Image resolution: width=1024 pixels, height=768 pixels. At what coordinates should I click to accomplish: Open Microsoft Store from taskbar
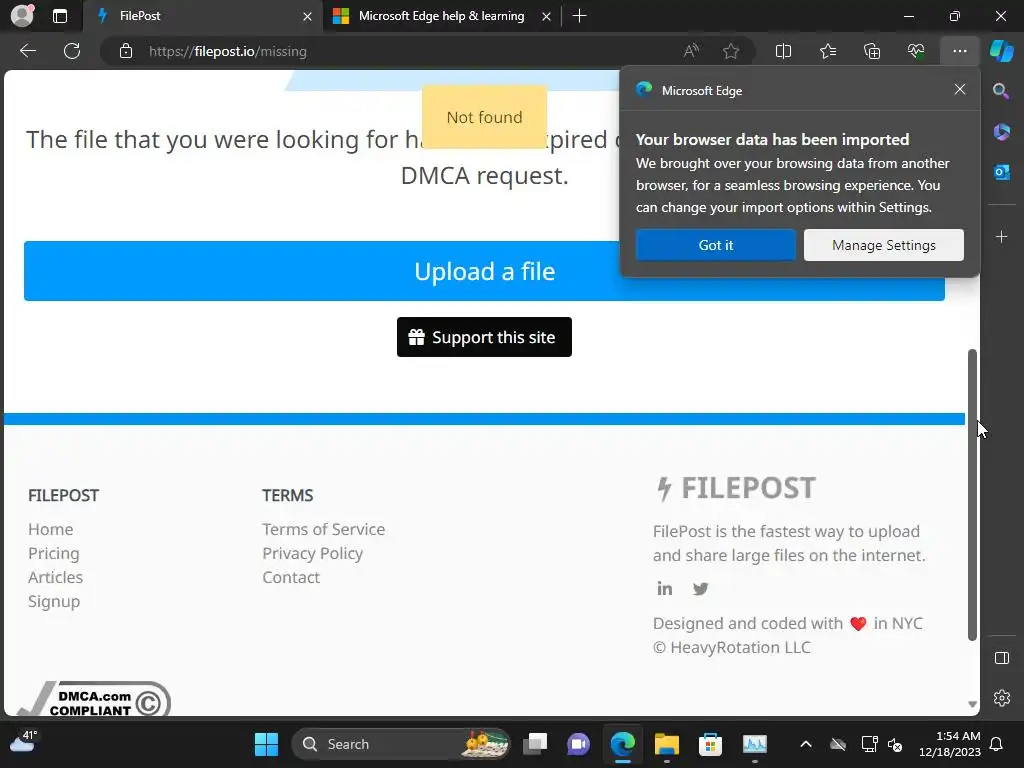tap(710, 744)
